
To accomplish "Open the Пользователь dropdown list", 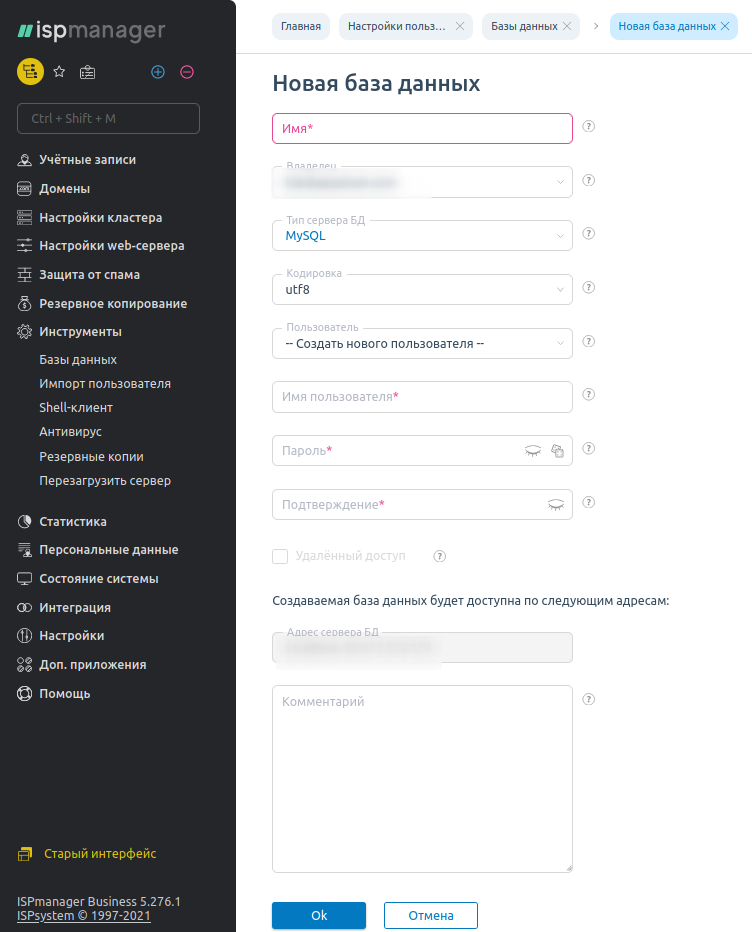I will 421,344.
